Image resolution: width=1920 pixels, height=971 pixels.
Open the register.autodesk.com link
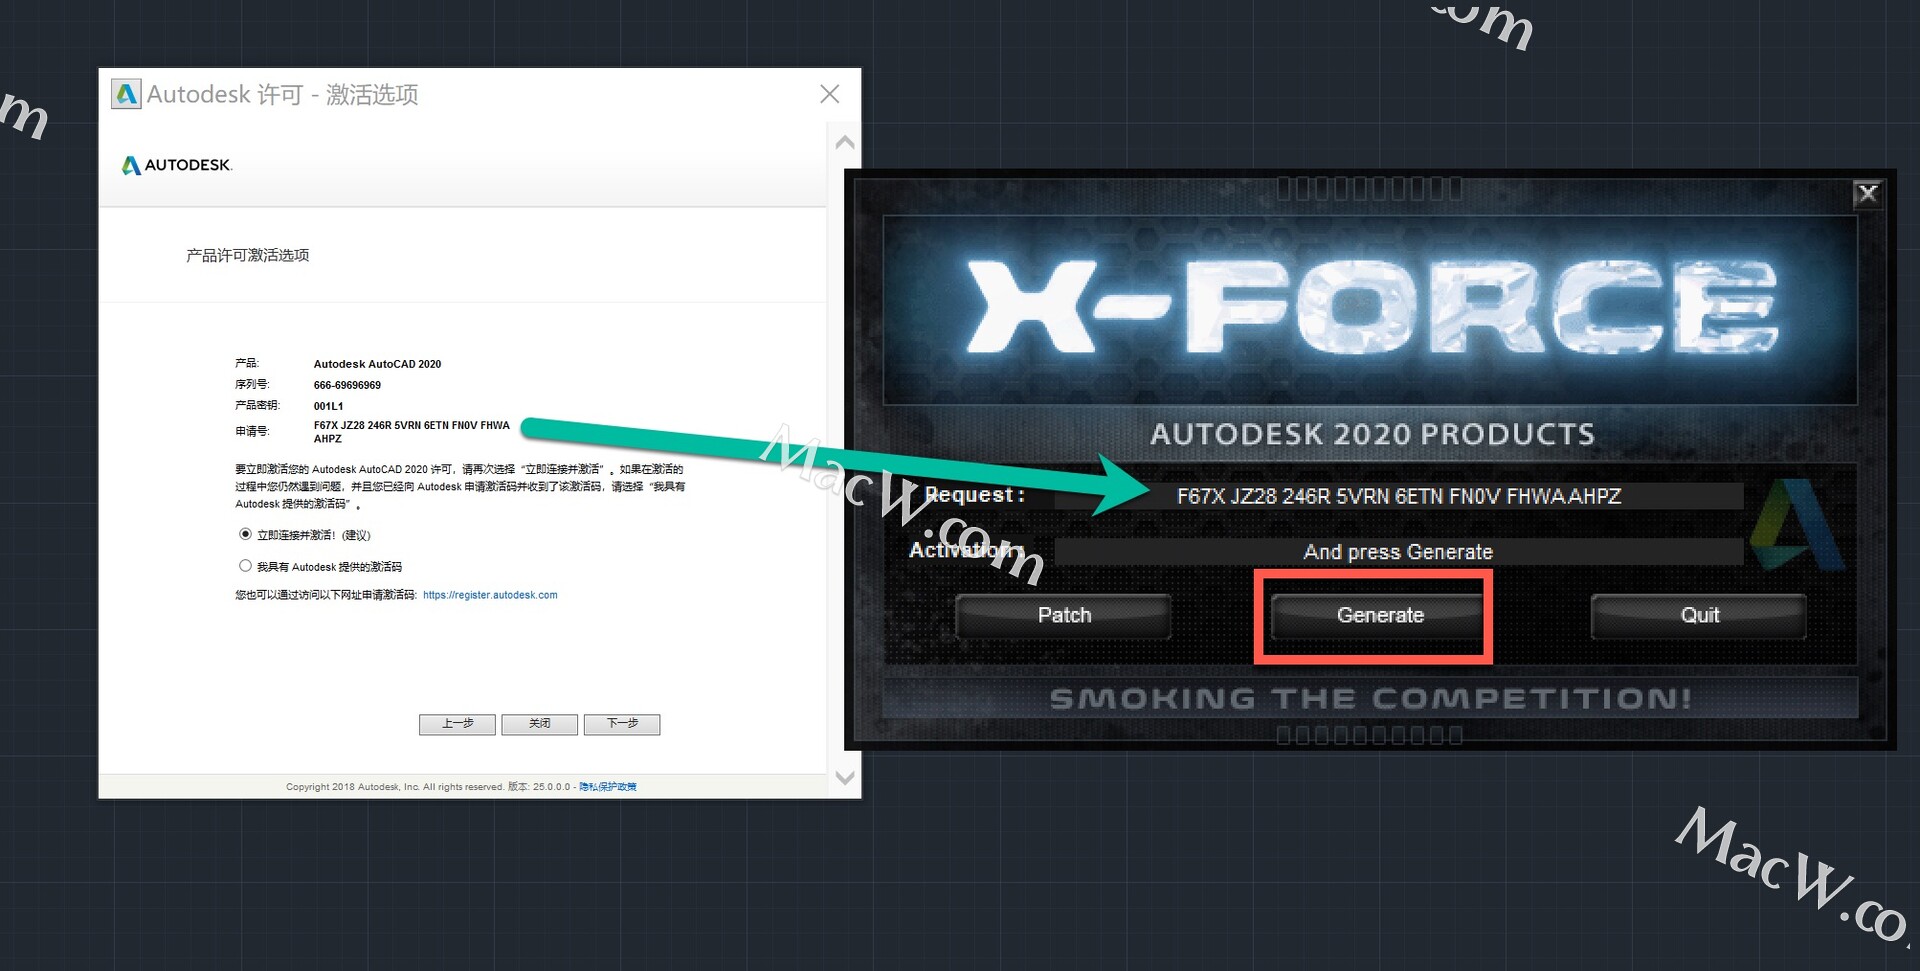click(490, 595)
